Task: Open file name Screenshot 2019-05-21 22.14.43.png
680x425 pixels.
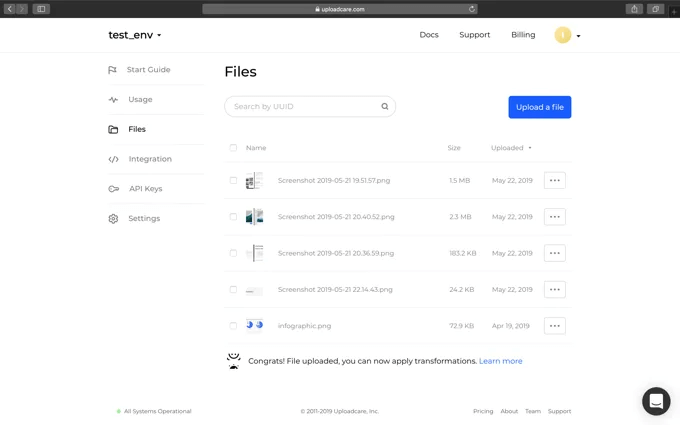Action: pyautogui.click(x=335, y=290)
